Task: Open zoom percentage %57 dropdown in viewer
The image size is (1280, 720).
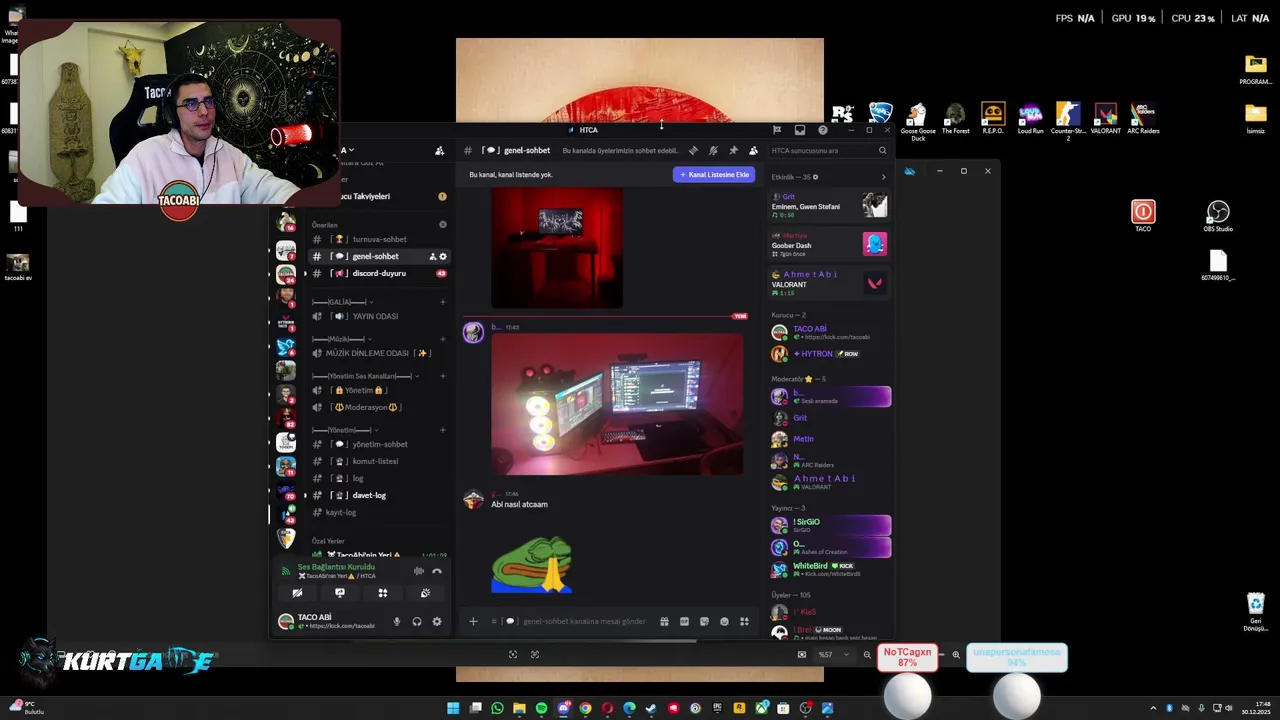Action: 834,655
